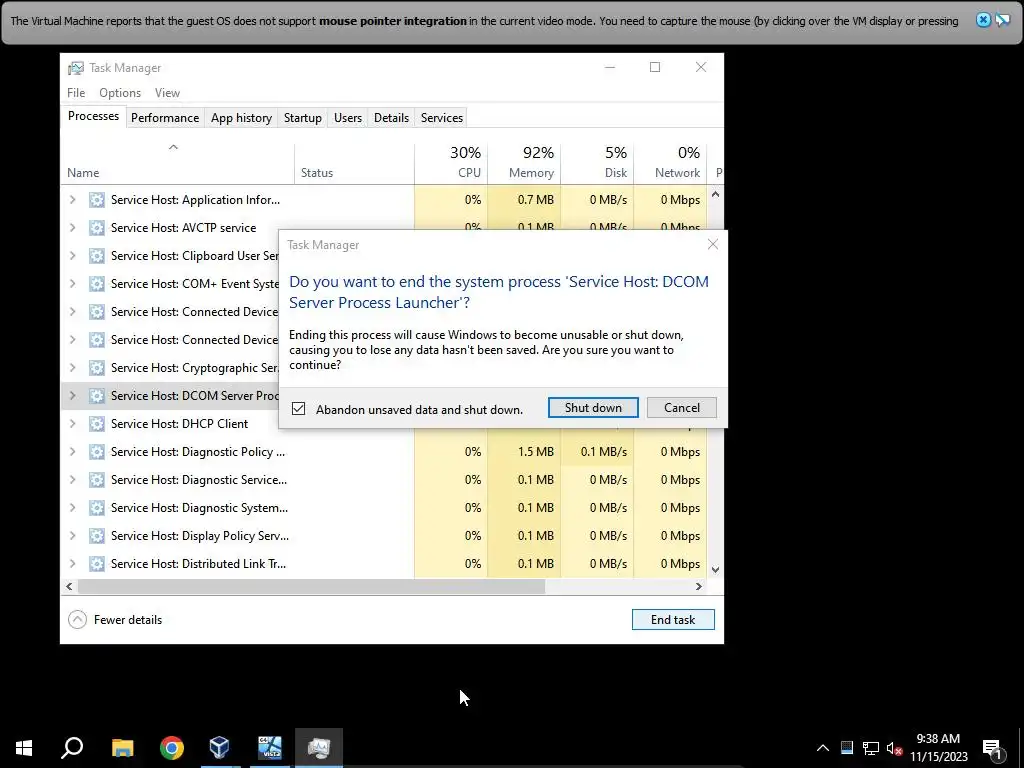
Task: Open VirtualBox from the taskbar
Action: point(219,748)
